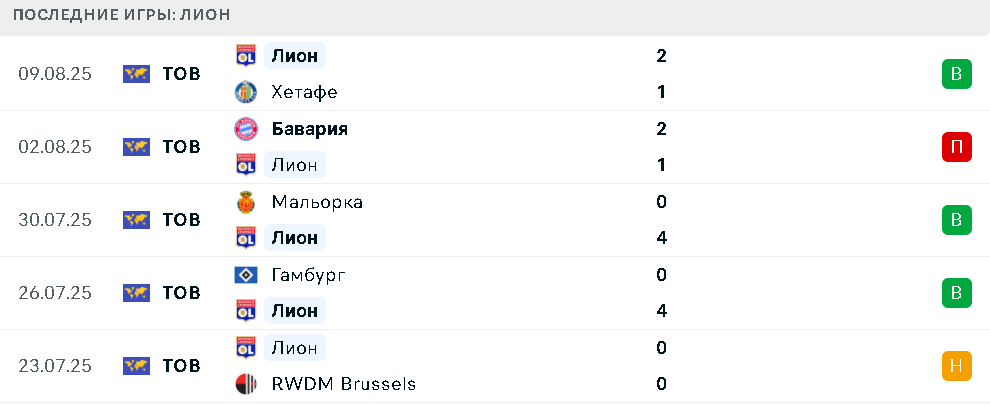Click red loss badge for Bayern match
The height and width of the screenshot is (405, 990).
957,147
